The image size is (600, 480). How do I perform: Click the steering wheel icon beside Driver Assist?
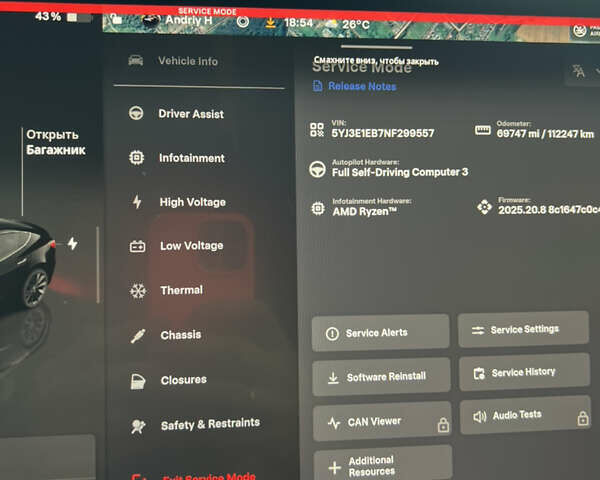[x=136, y=113]
